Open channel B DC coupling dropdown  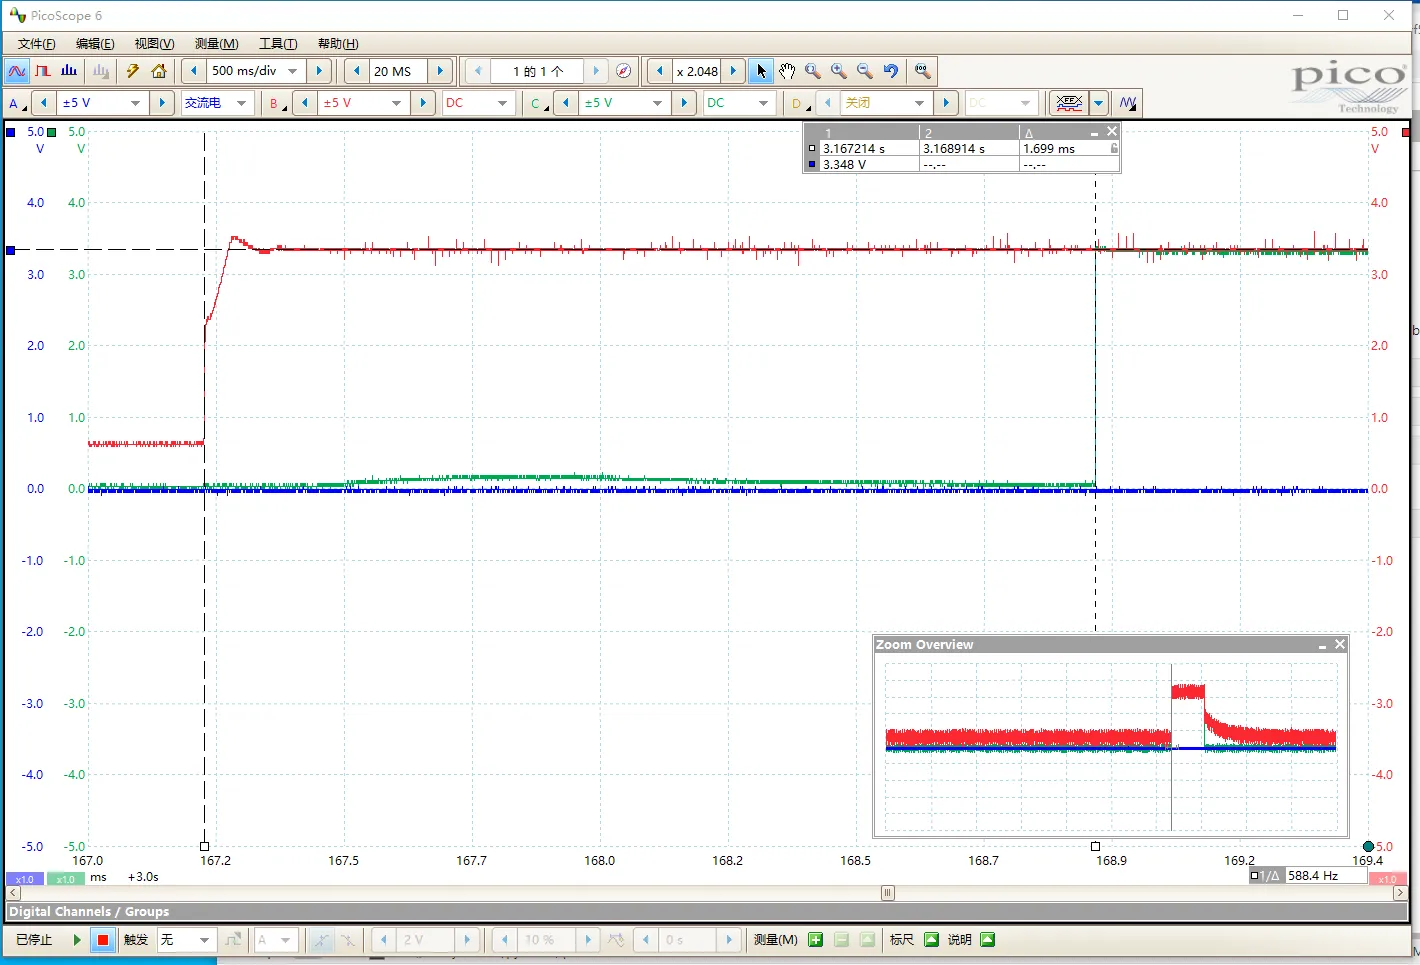[502, 103]
